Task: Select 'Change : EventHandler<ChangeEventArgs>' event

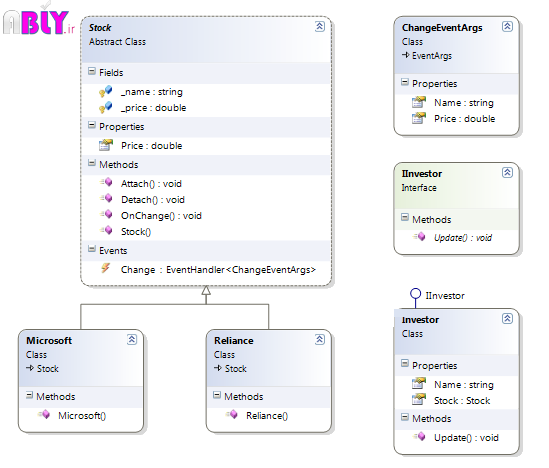Action: (218, 270)
